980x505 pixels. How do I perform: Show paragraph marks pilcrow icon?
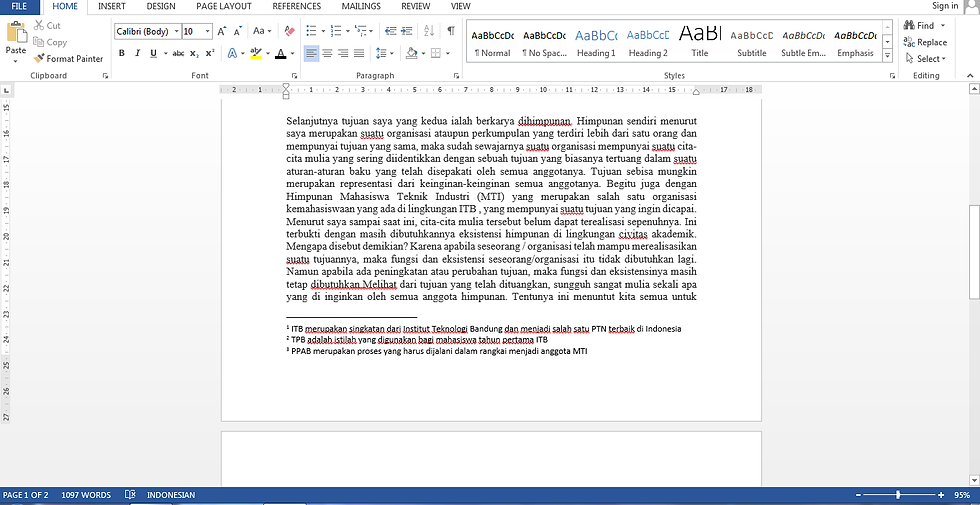pos(451,31)
